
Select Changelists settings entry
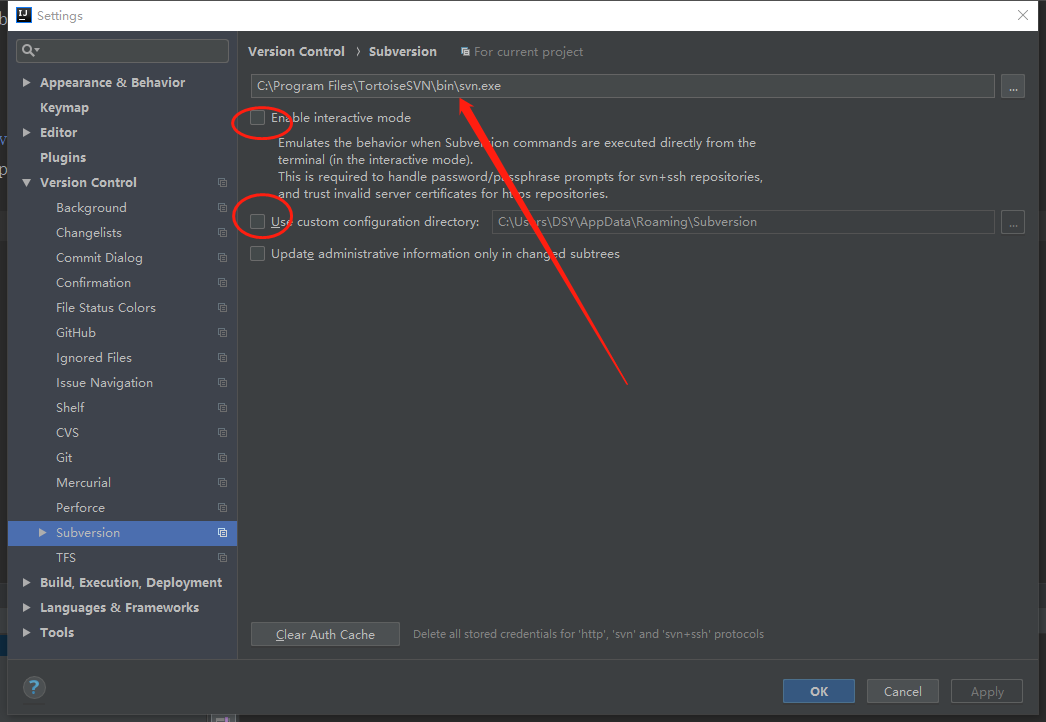point(89,233)
